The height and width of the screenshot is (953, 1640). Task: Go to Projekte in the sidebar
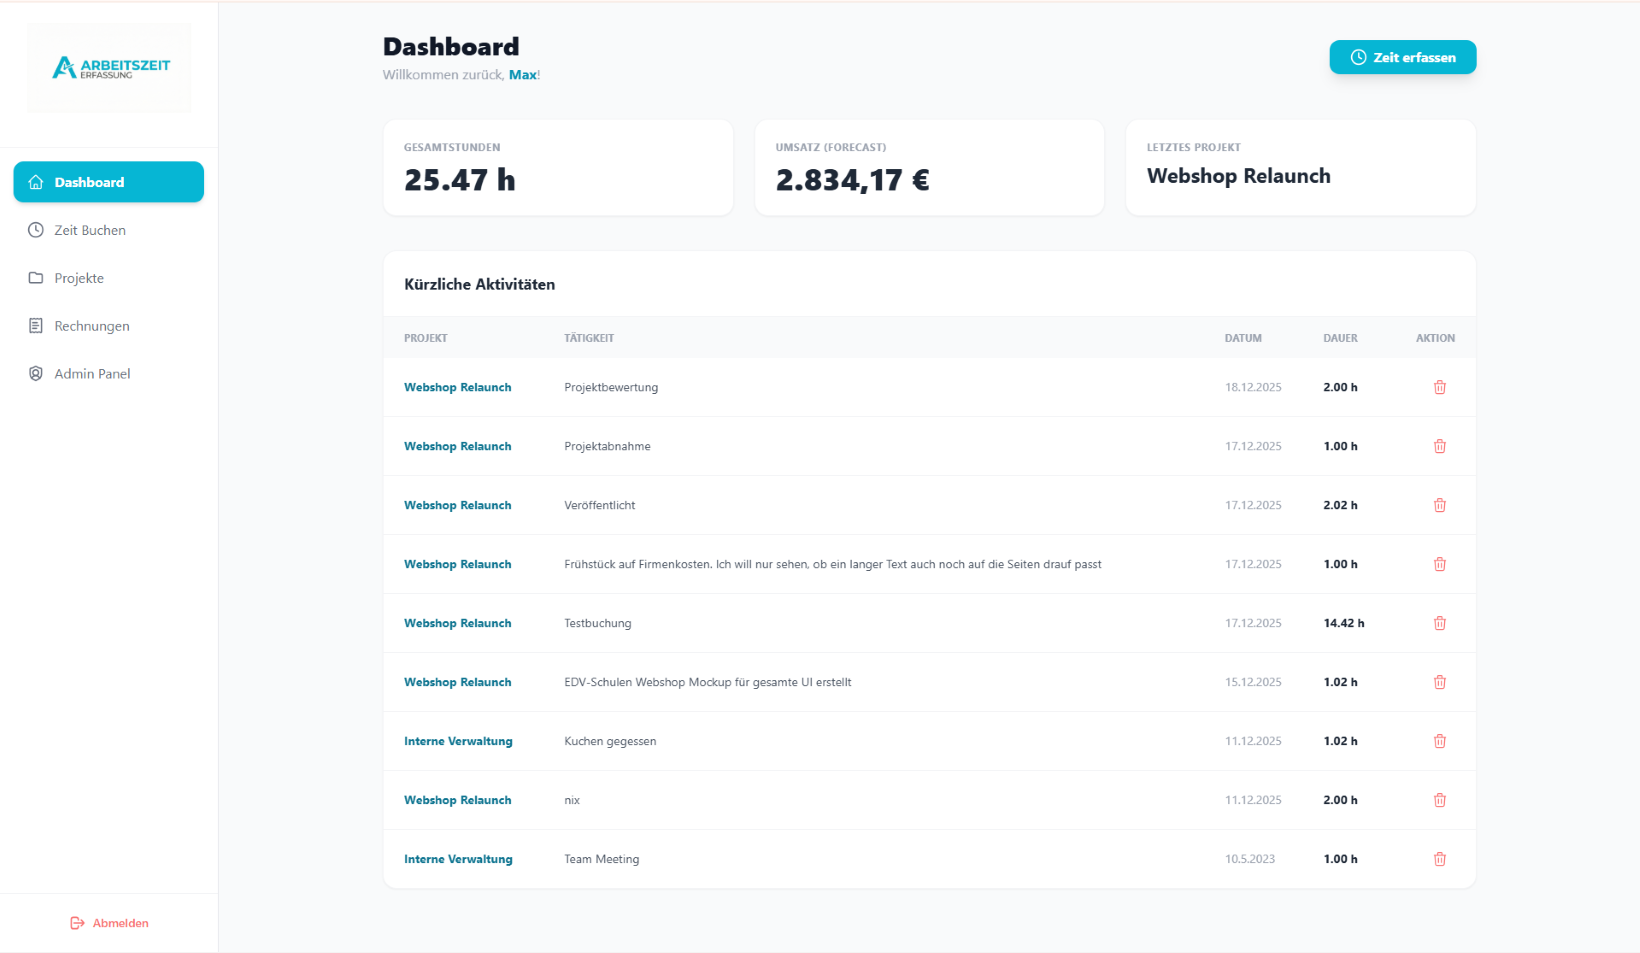click(79, 278)
